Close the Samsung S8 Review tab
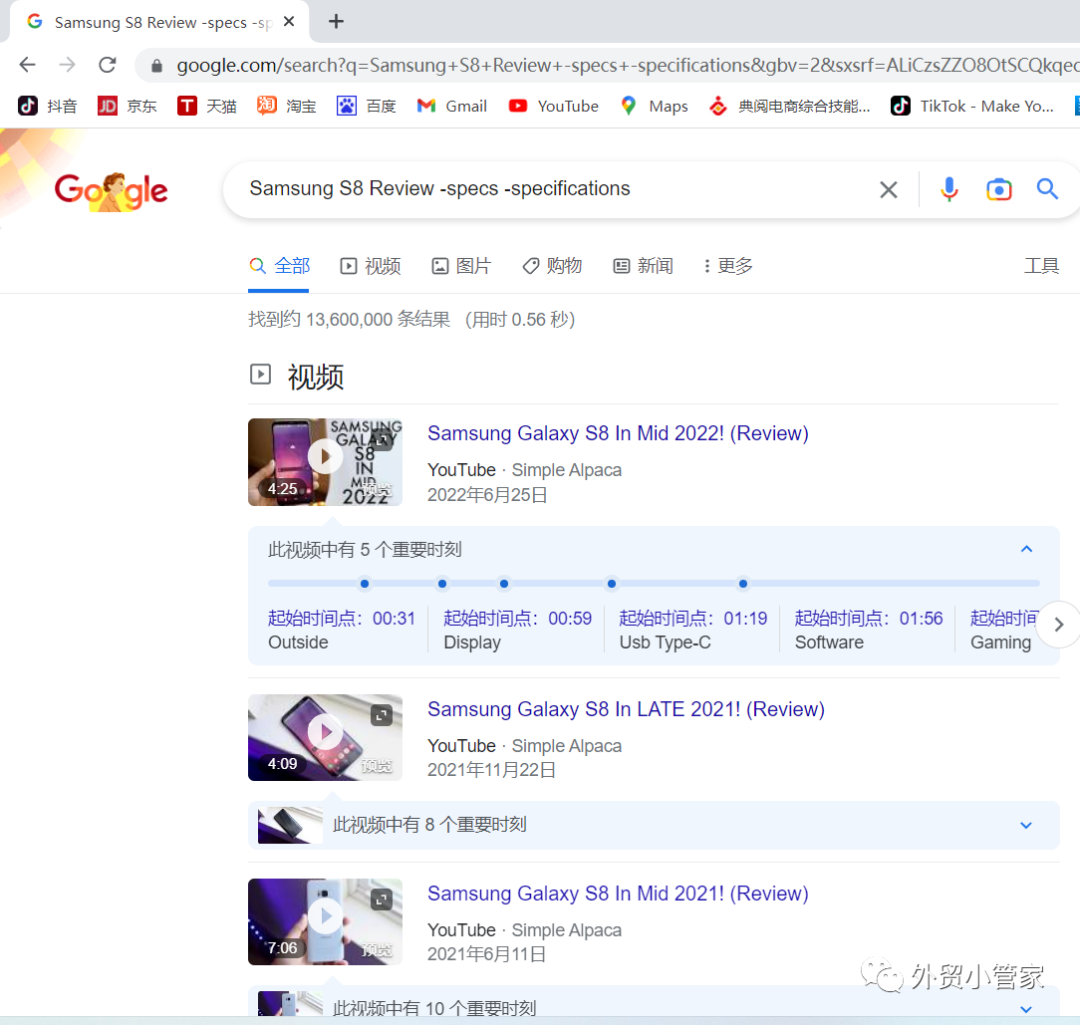 click(289, 21)
